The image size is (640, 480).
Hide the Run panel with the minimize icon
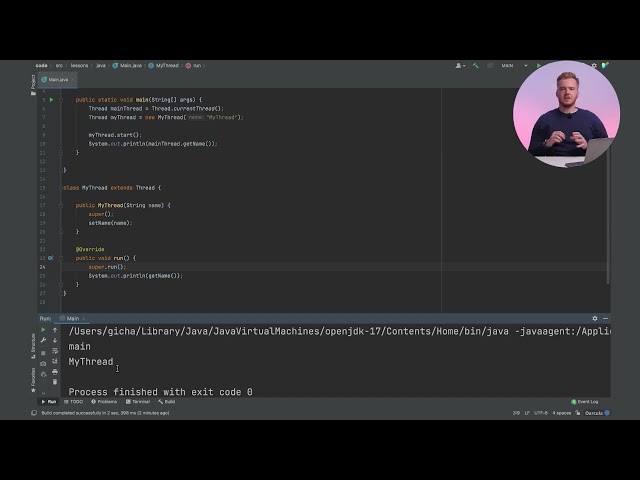tap(605, 318)
